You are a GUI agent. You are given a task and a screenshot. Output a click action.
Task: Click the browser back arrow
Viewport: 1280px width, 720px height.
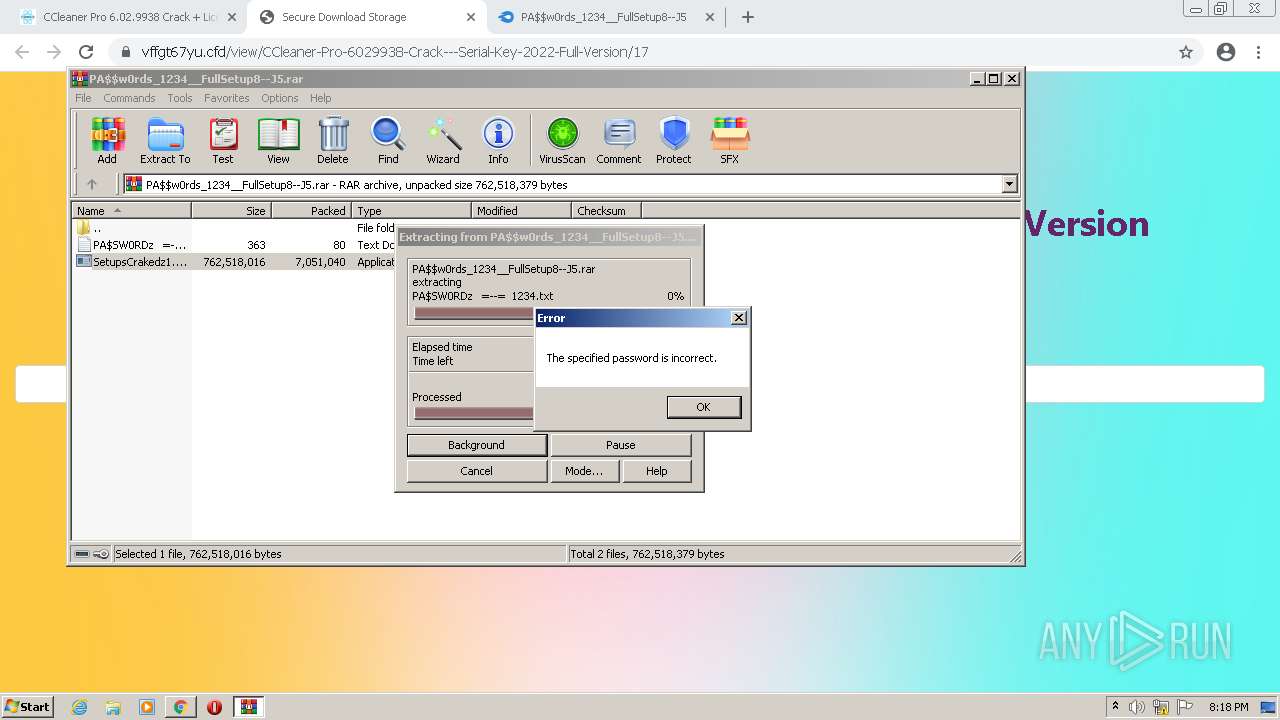pos(22,52)
